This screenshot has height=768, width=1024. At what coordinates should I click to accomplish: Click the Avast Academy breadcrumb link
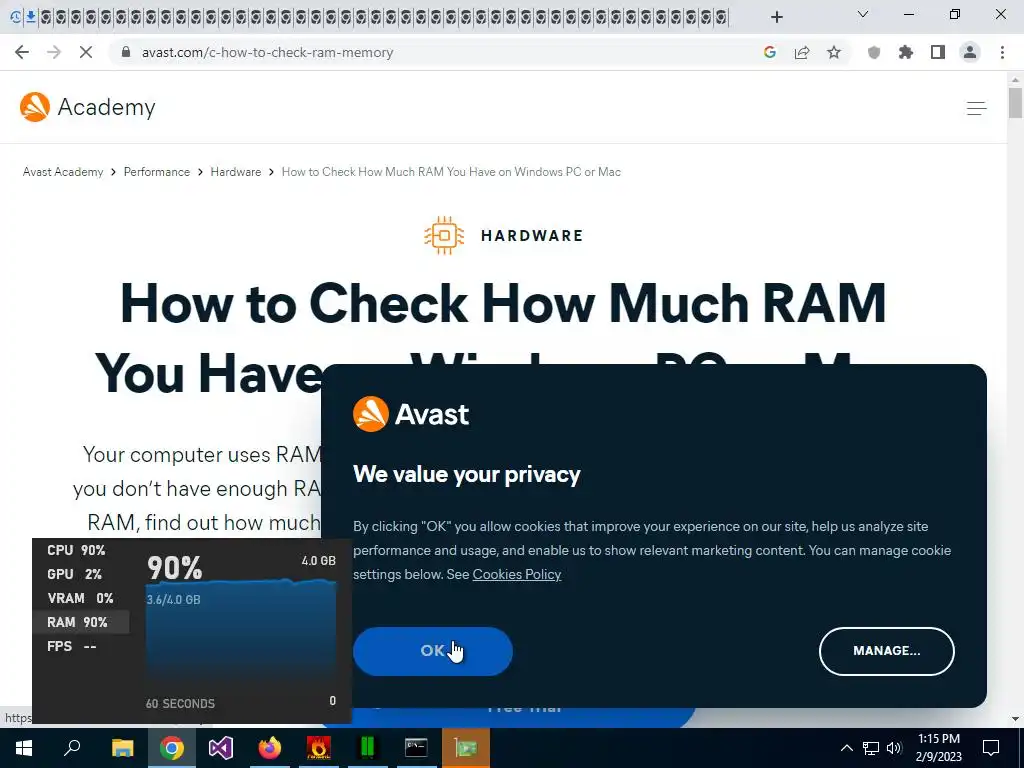click(x=63, y=172)
